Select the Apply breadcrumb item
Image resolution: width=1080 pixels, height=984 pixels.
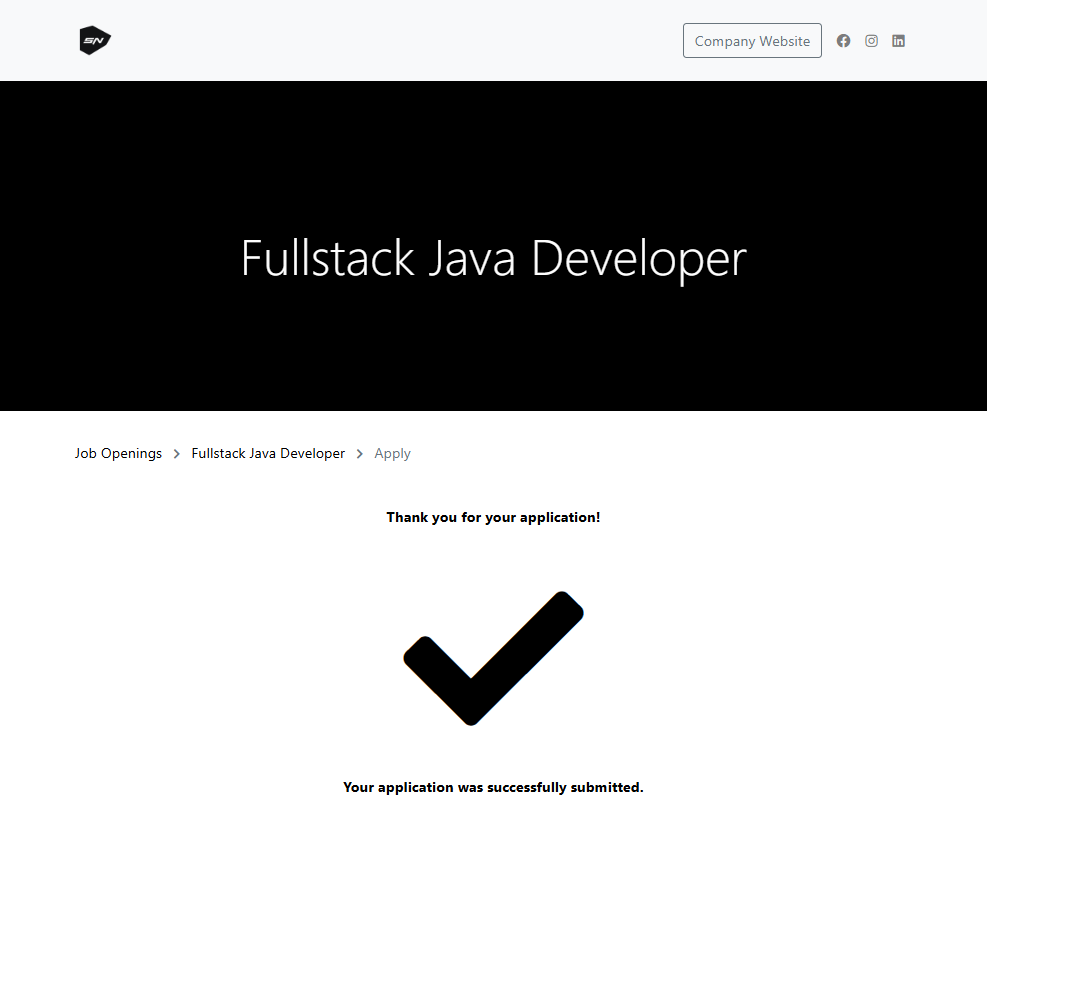[x=392, y=454]
